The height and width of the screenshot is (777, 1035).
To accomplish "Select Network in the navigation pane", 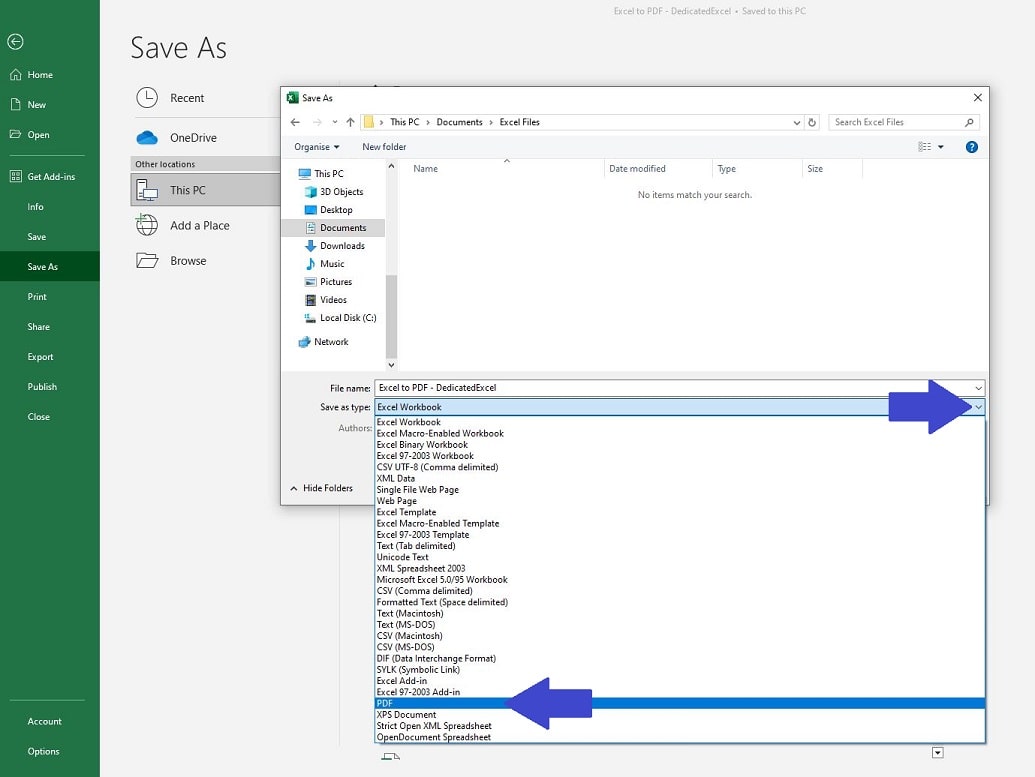I will coord(329,340).
